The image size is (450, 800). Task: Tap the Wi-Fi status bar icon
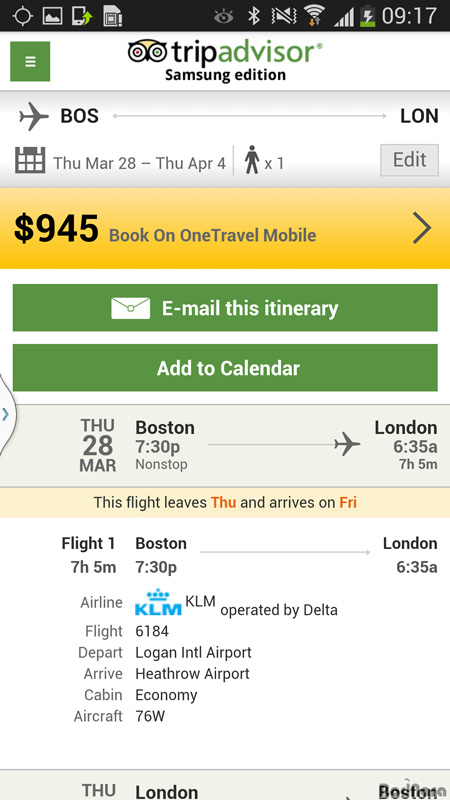coord(314,16)
